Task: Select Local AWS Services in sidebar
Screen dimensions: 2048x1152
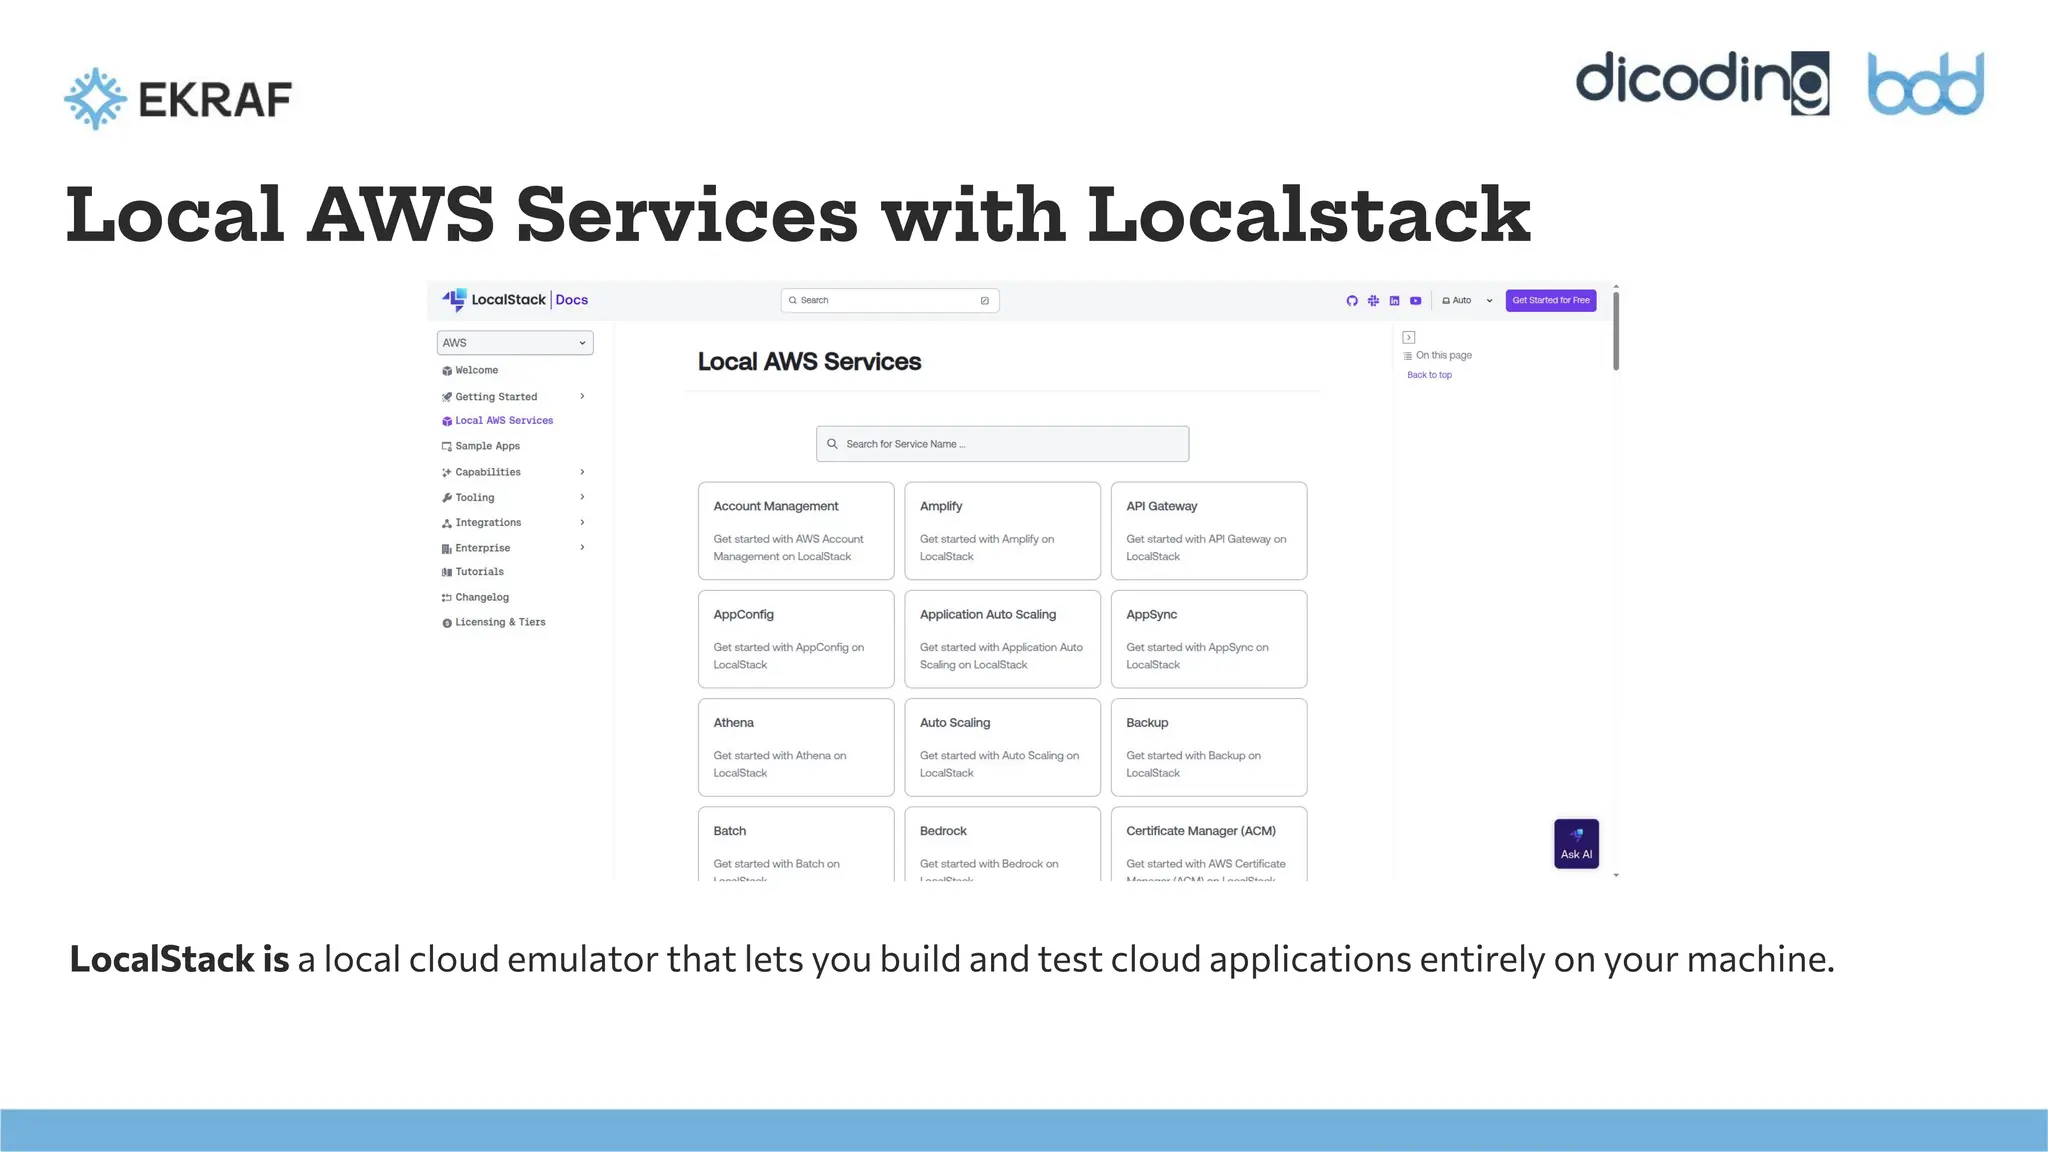Action: (x=504, y=420)
